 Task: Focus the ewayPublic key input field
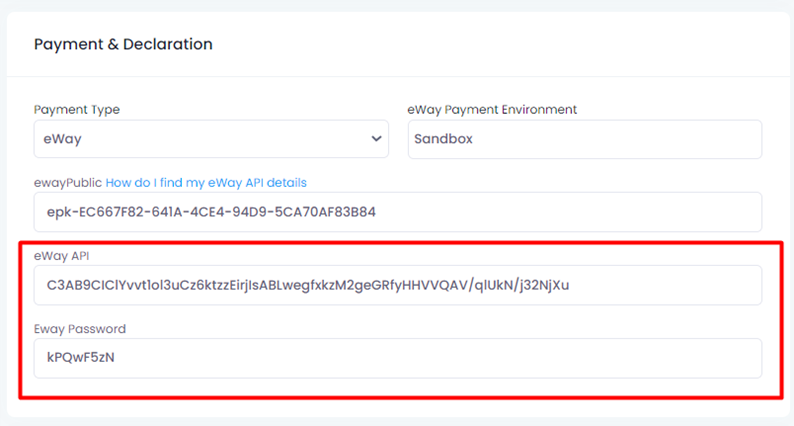point(398,212)
